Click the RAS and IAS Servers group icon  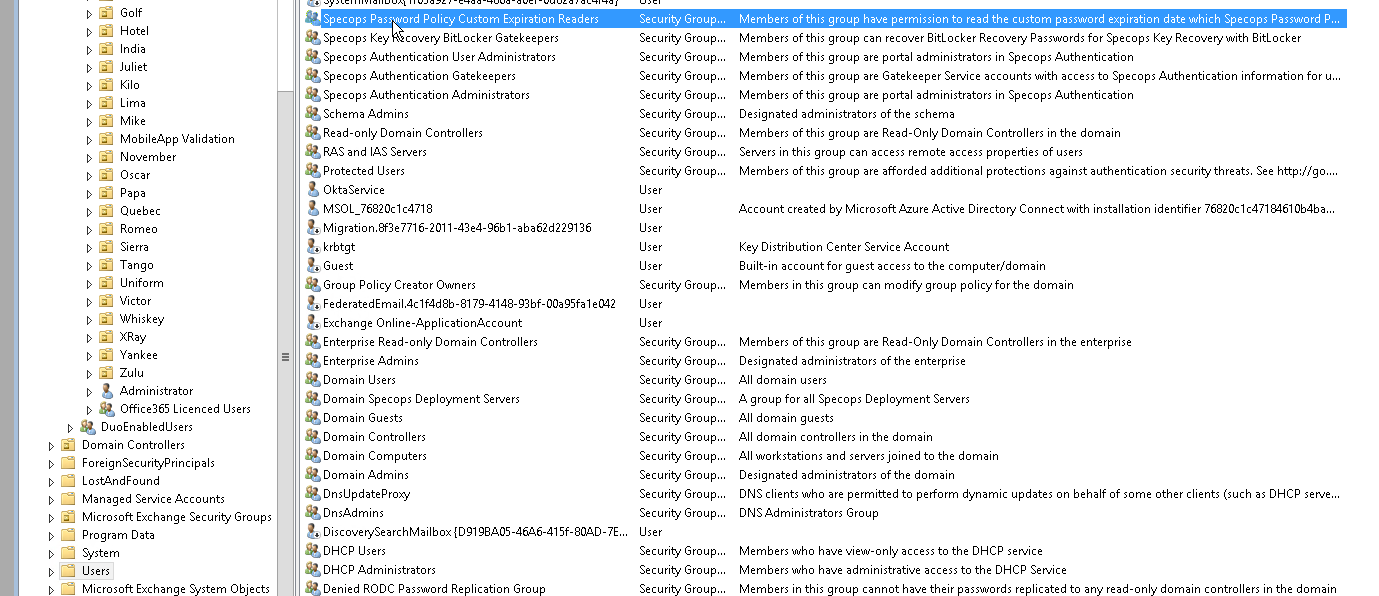312,152
